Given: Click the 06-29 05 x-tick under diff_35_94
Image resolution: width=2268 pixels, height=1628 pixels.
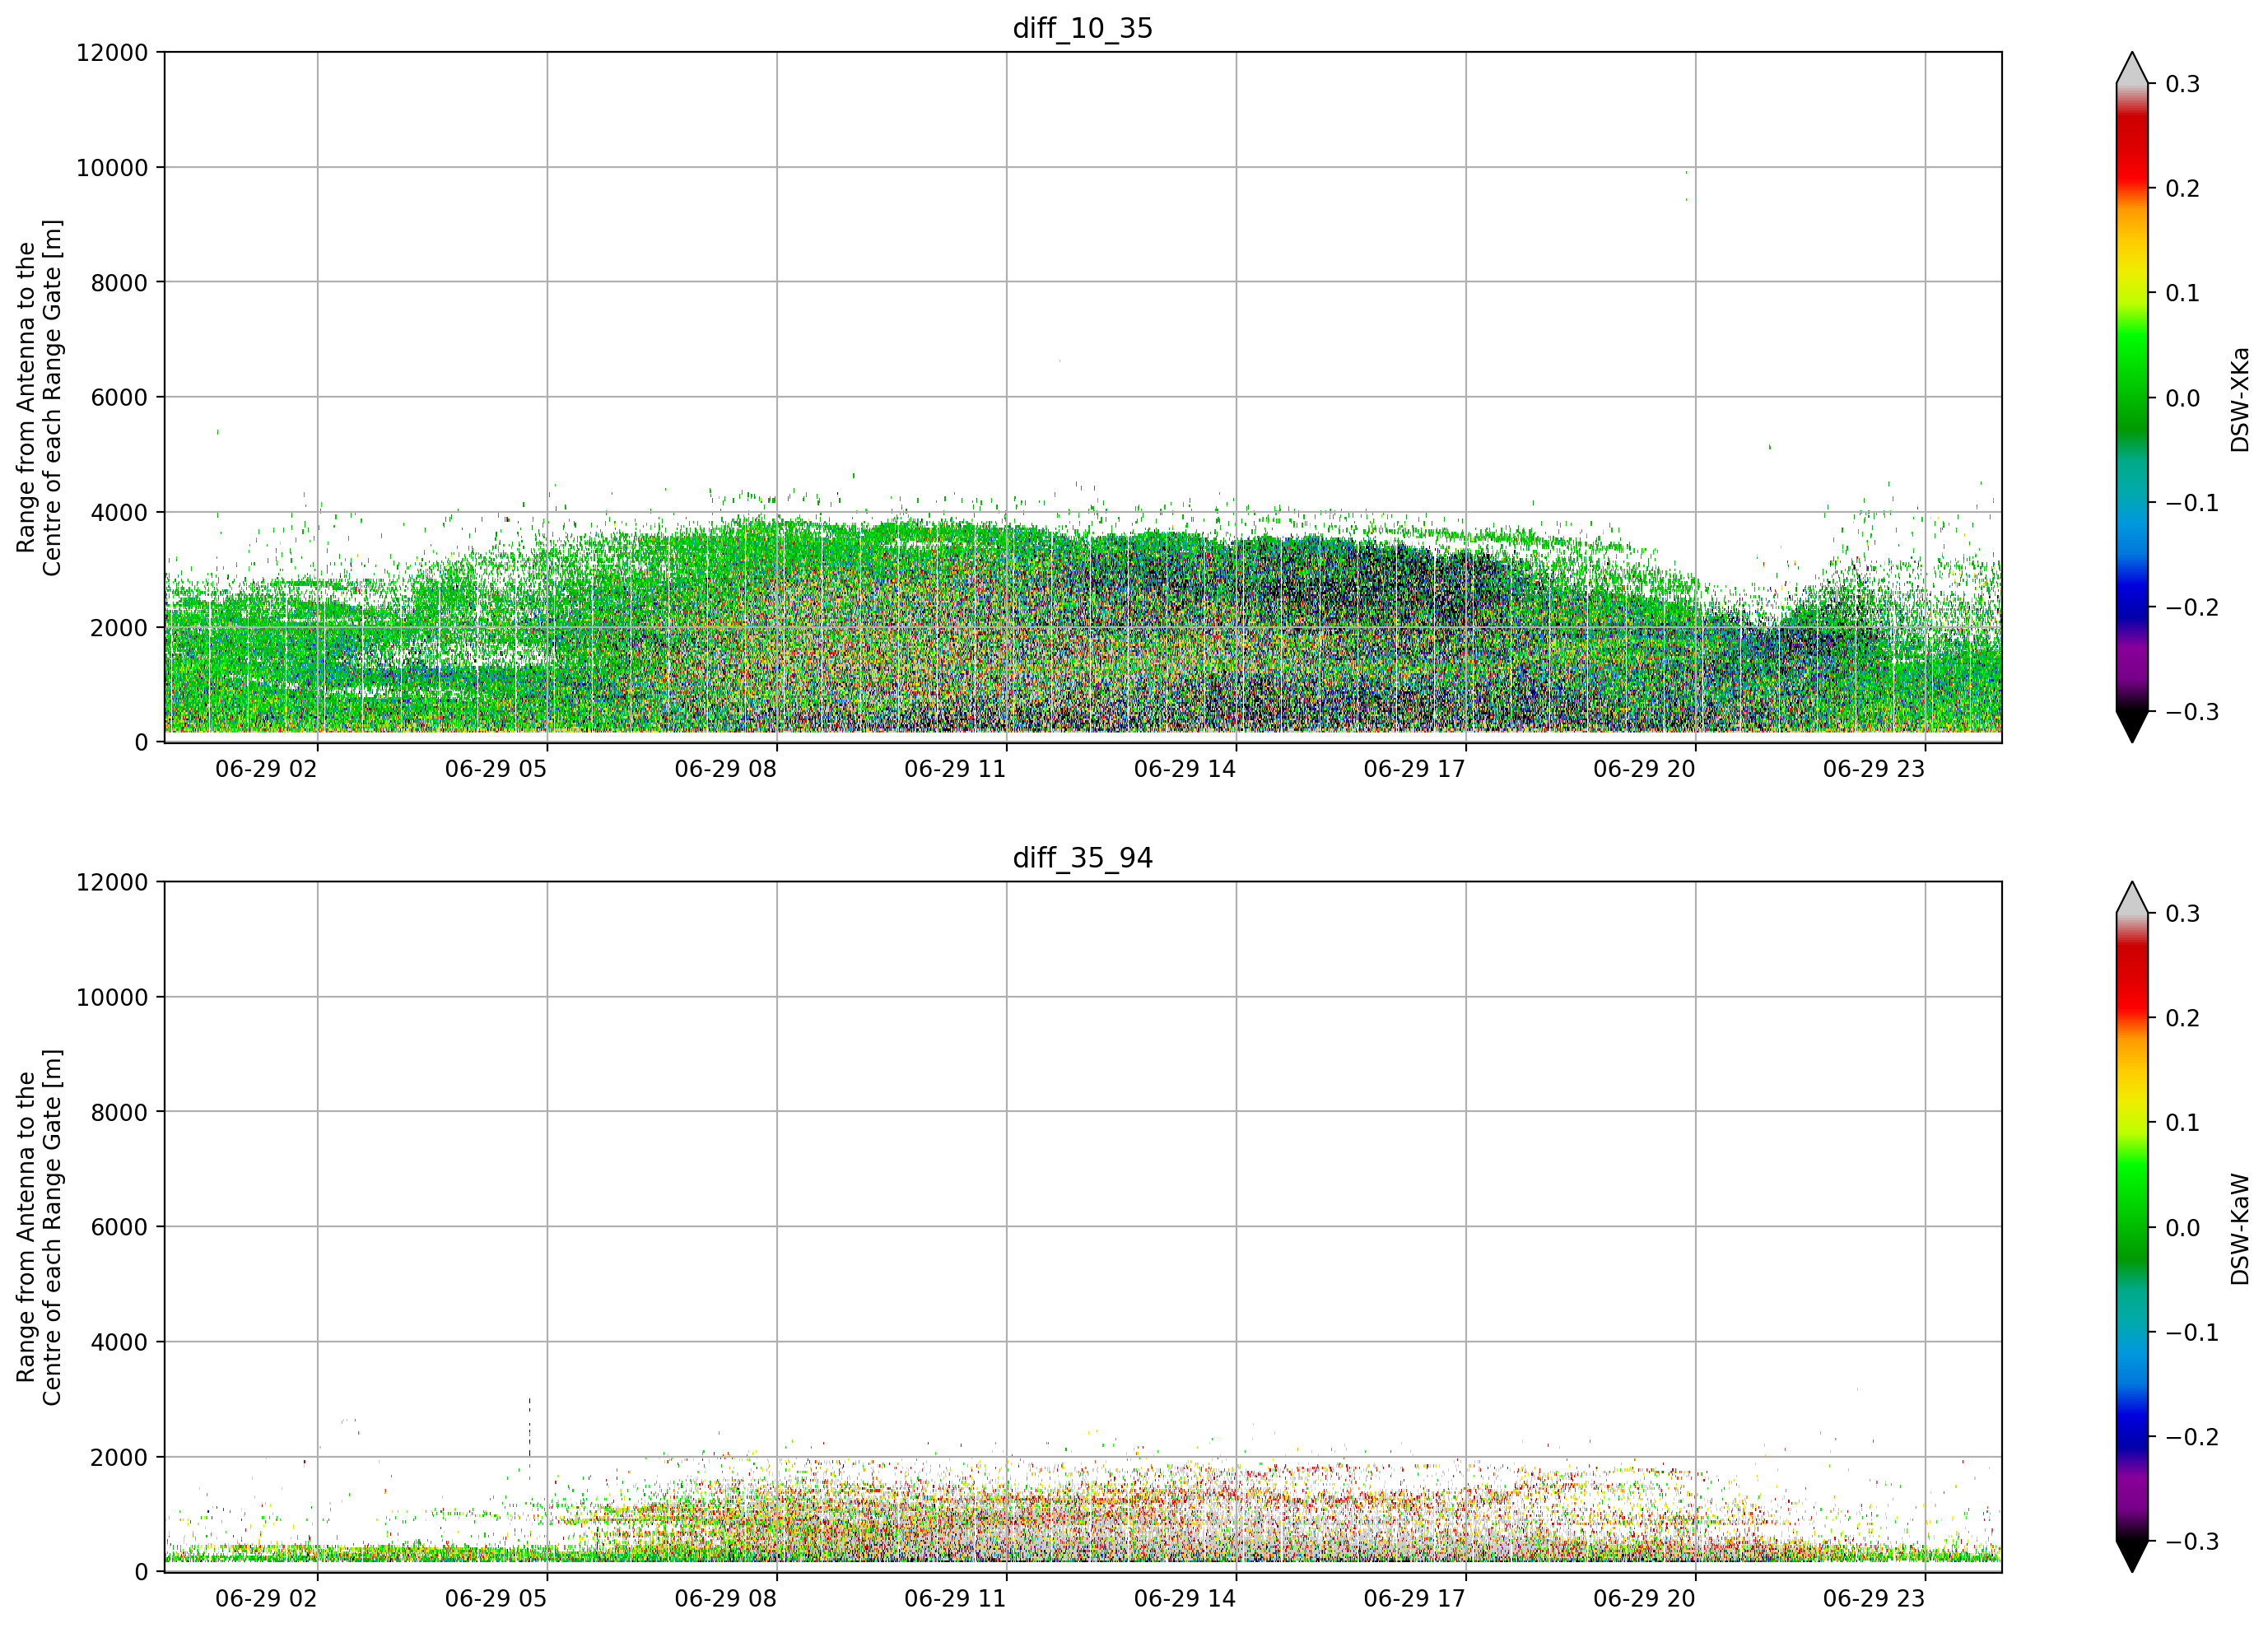Looking at the screenshot, I should coord(496,1599).
